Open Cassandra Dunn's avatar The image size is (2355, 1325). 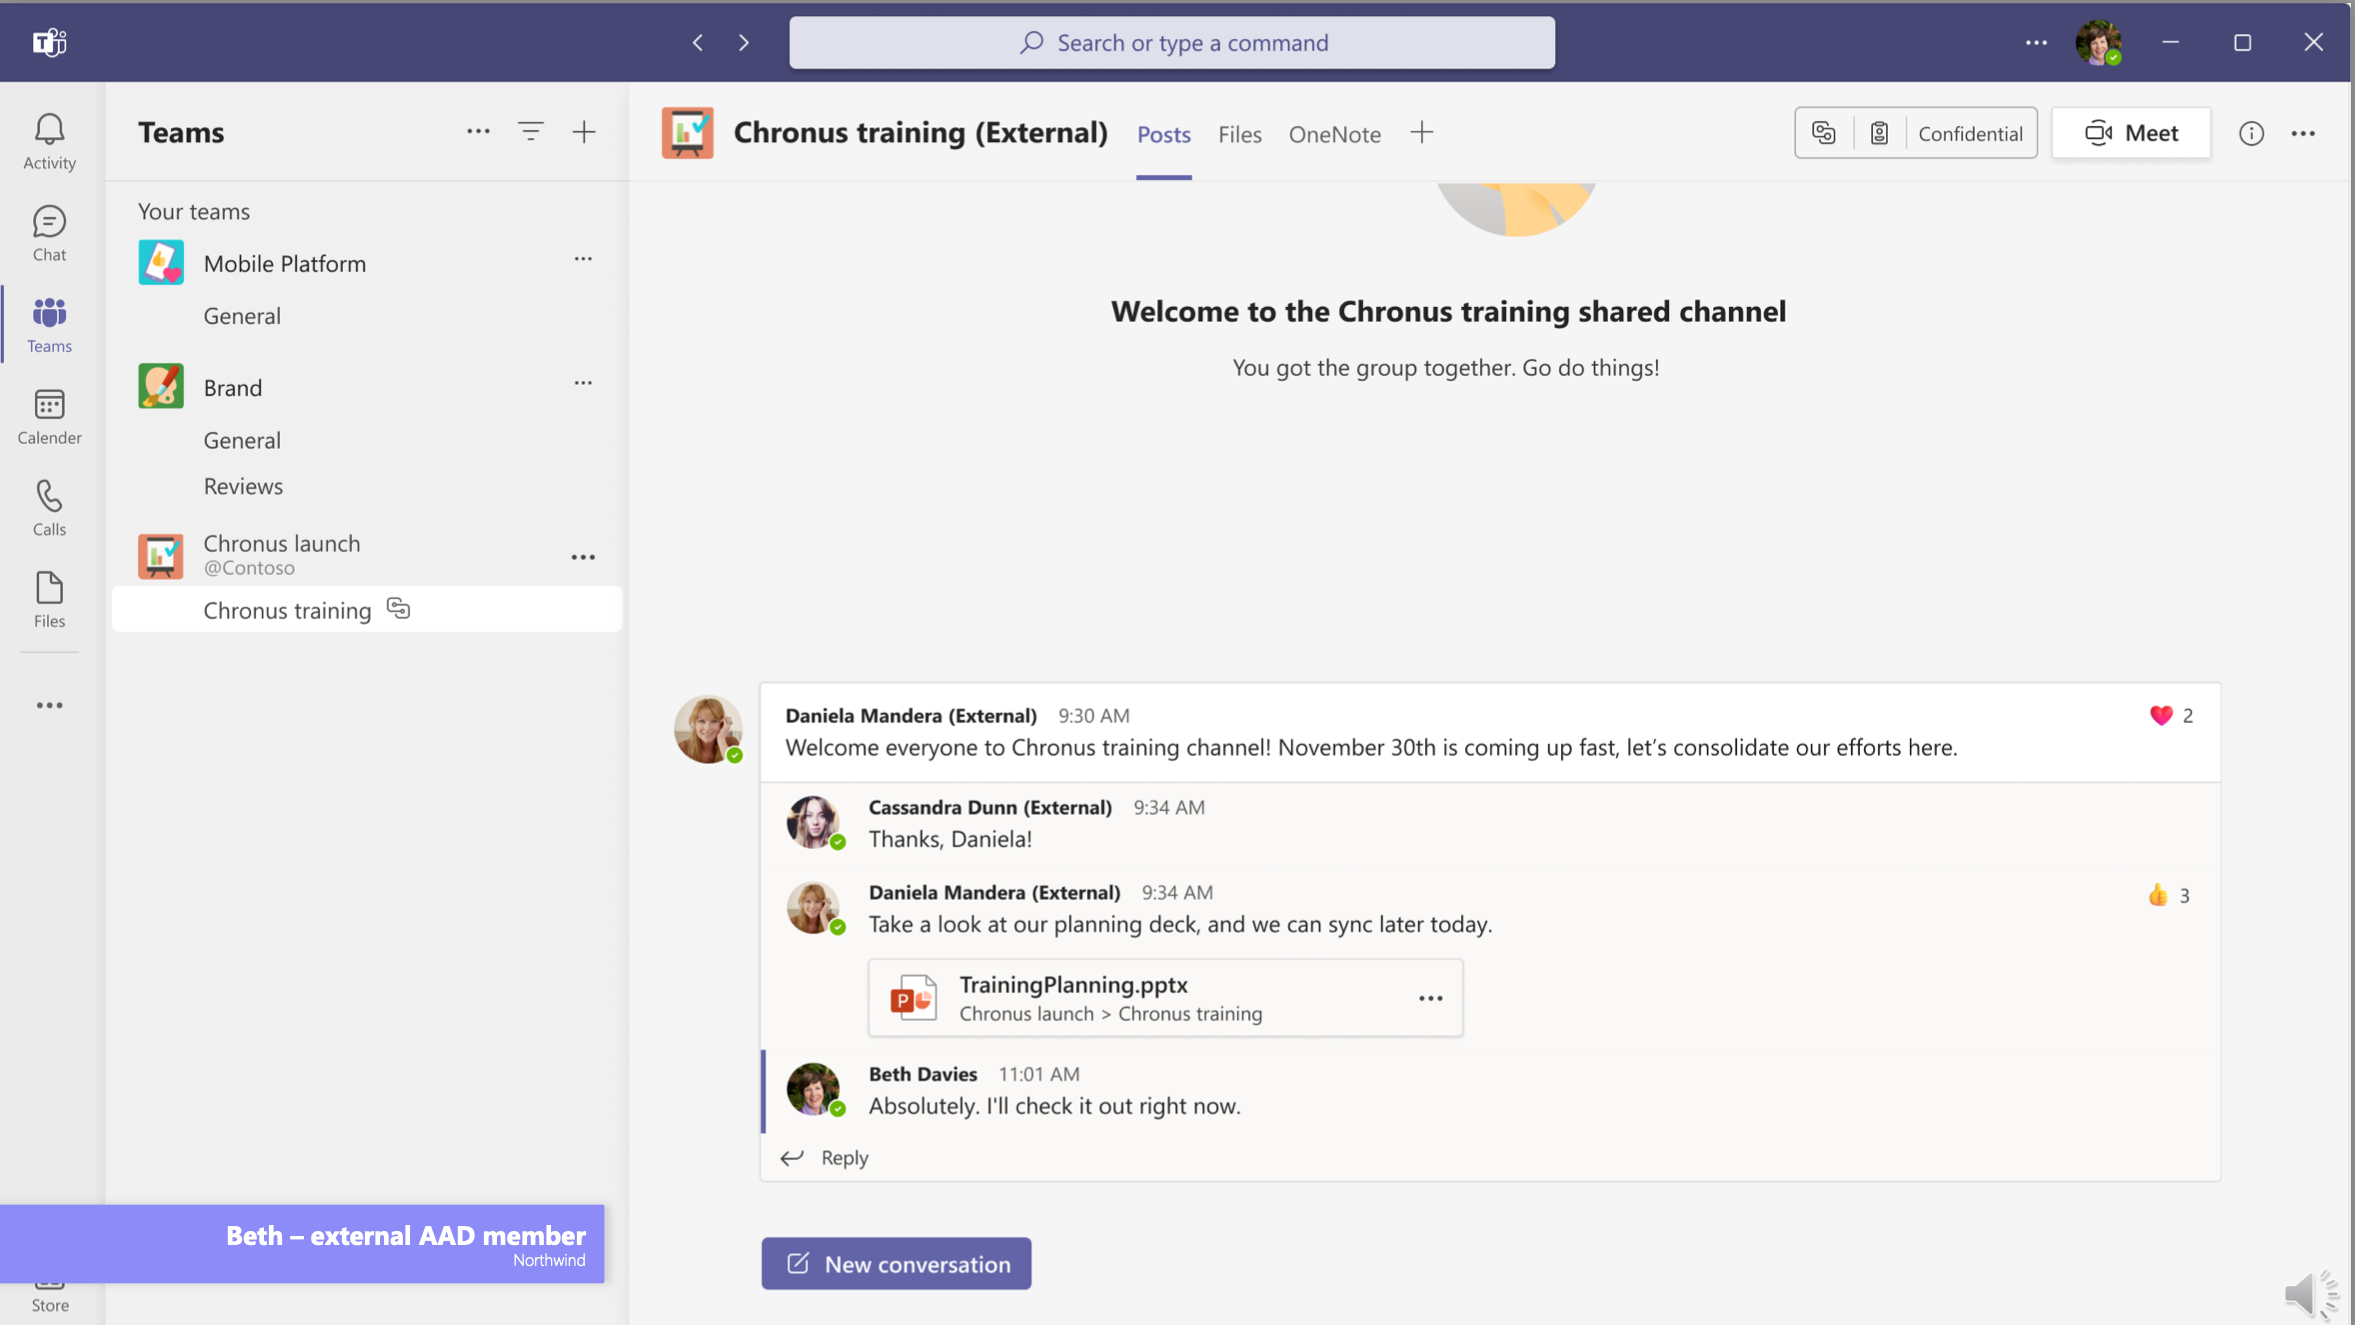click(x=814, y=822)
